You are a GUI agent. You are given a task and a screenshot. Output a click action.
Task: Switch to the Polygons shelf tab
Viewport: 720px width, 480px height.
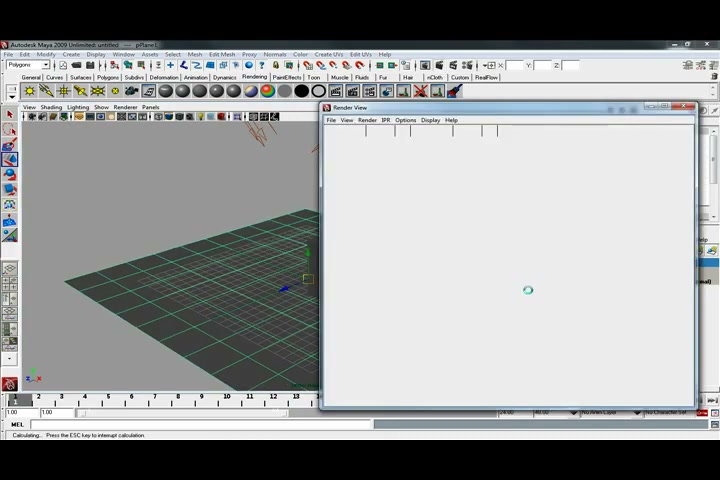tap(108, 77)
